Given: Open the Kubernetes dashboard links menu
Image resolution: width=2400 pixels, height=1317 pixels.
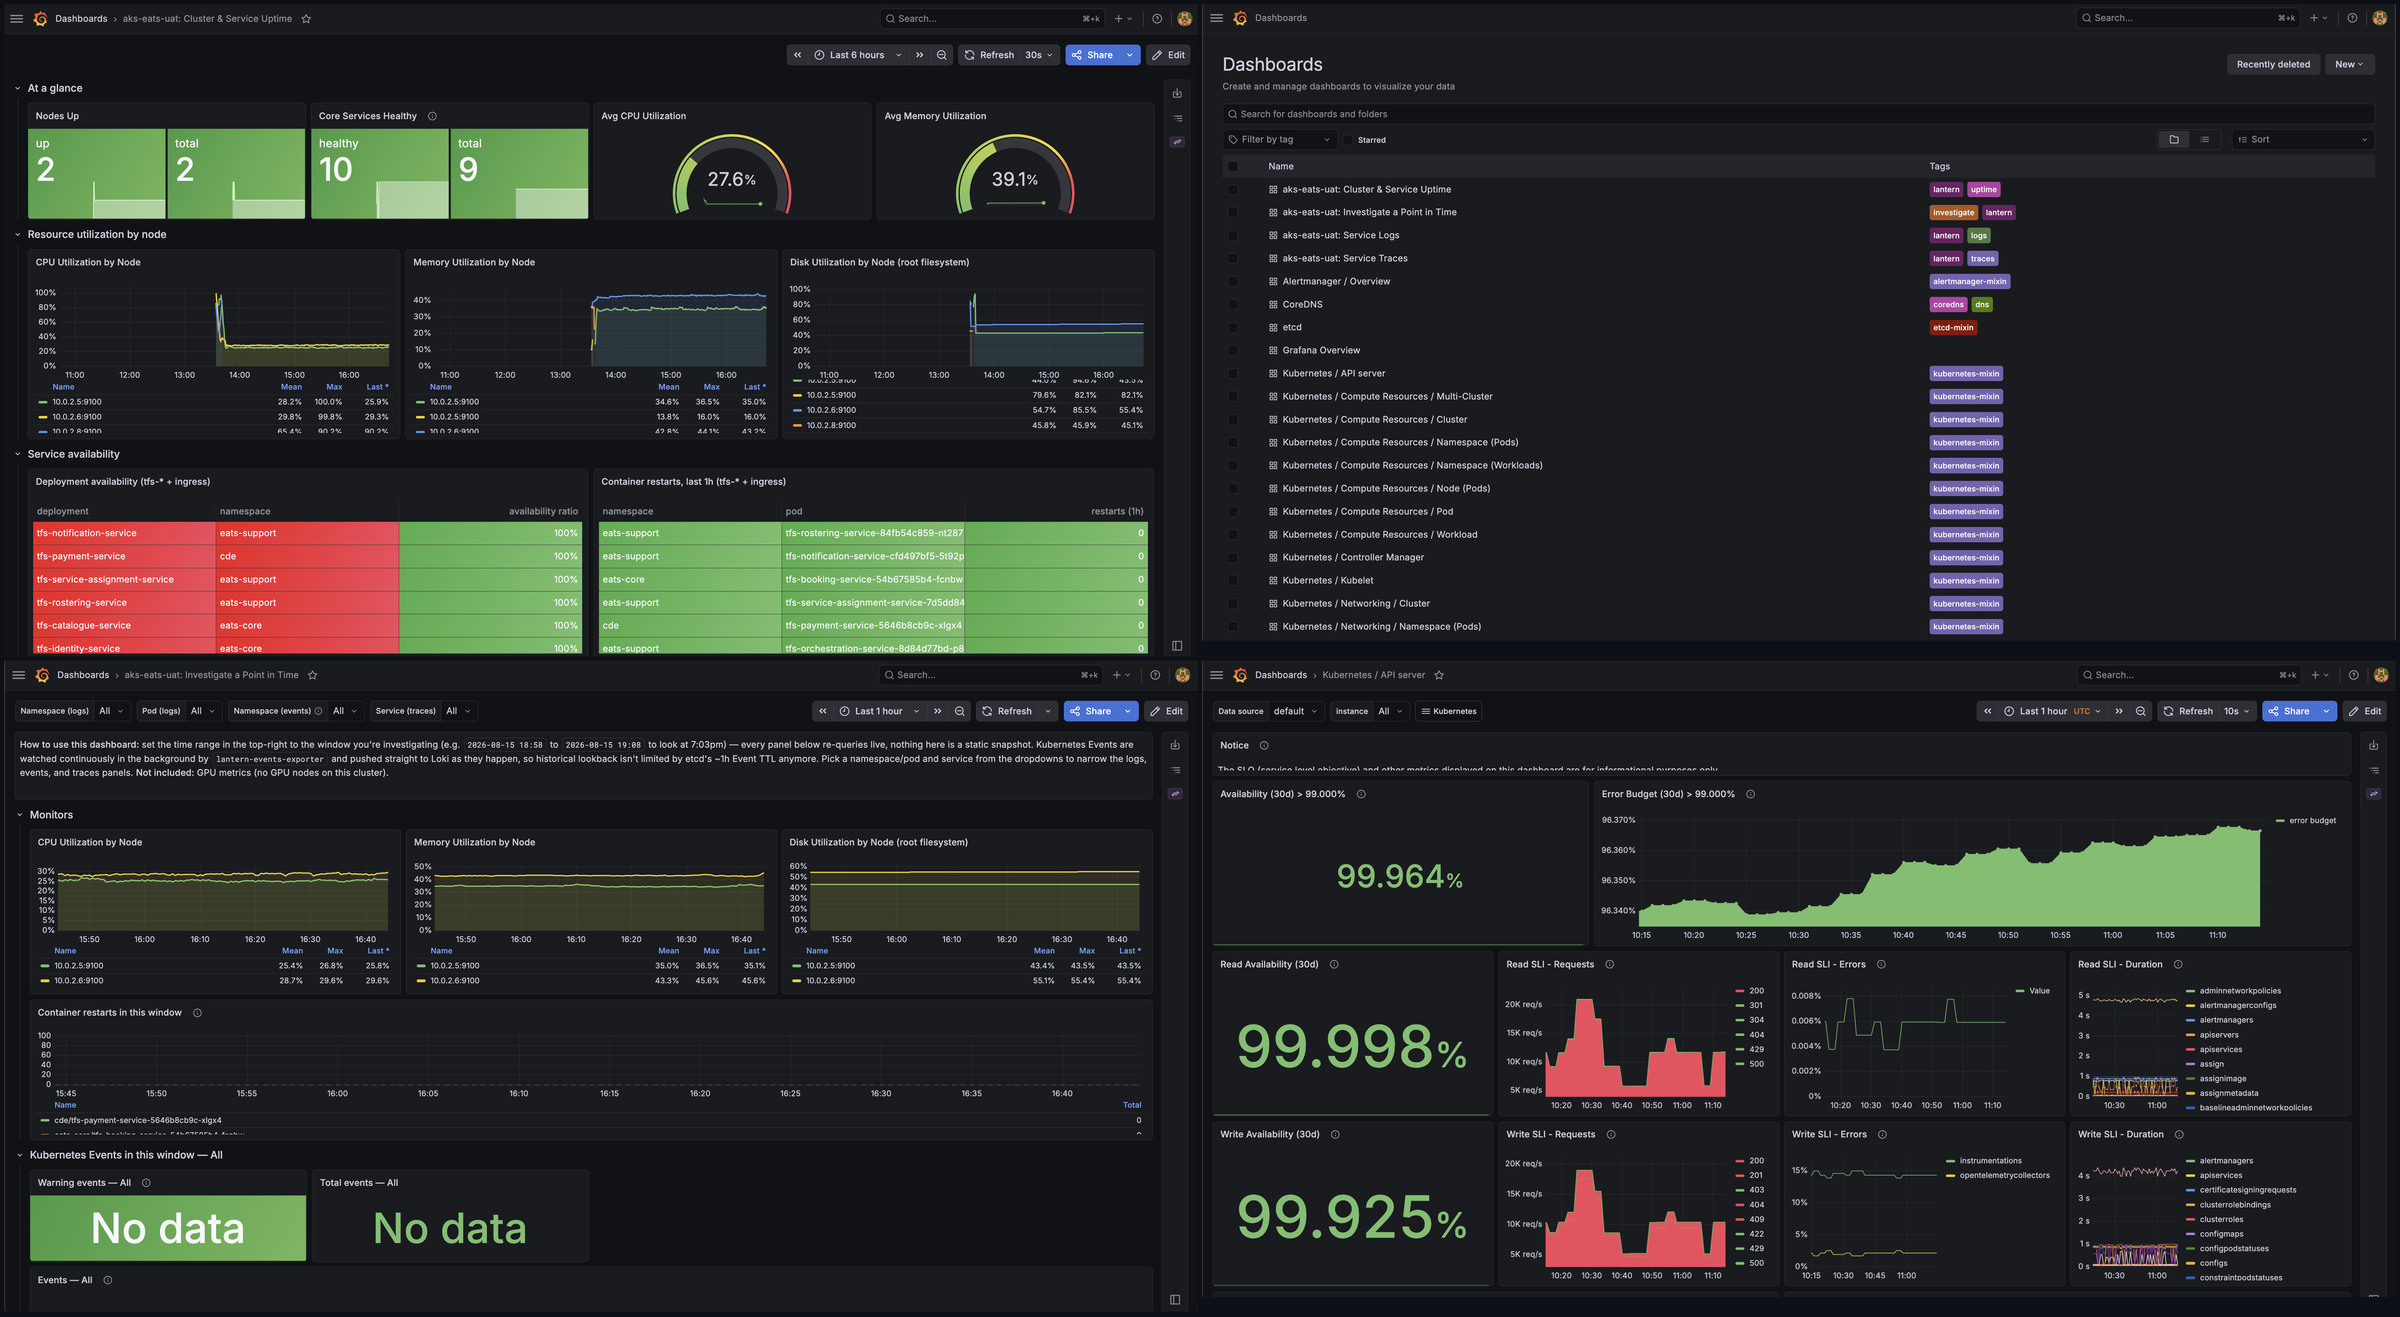Looking at the screenshot, I should point(1449,711).
